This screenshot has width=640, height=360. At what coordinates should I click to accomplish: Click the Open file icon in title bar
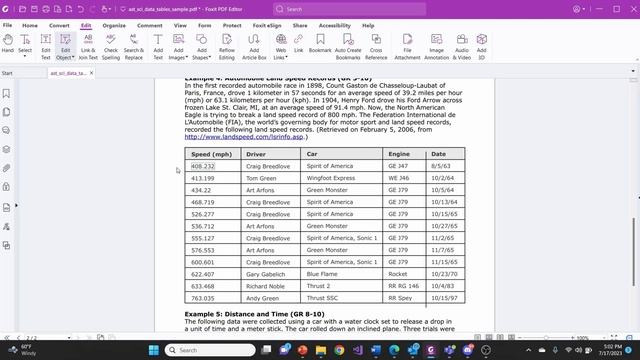point(22,9)
